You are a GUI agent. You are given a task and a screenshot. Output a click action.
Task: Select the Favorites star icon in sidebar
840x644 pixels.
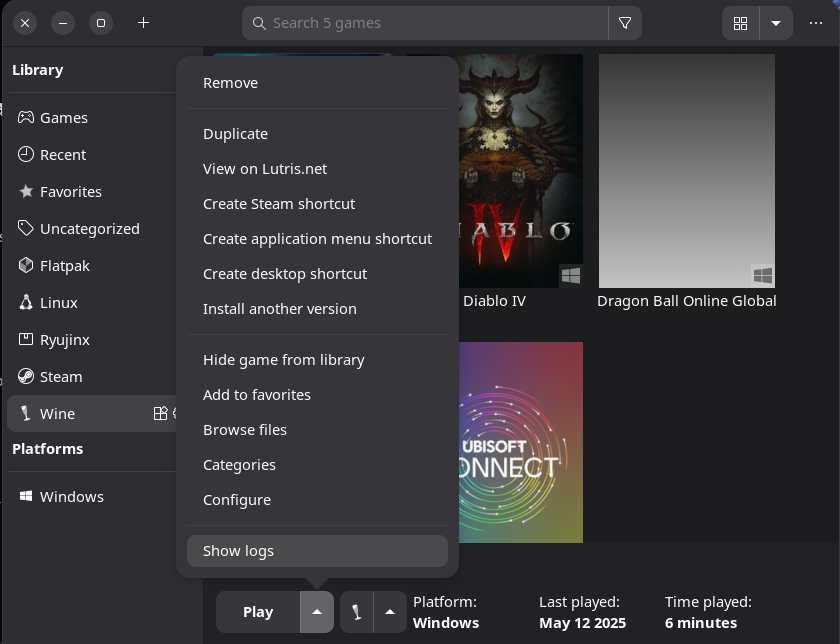26,191
